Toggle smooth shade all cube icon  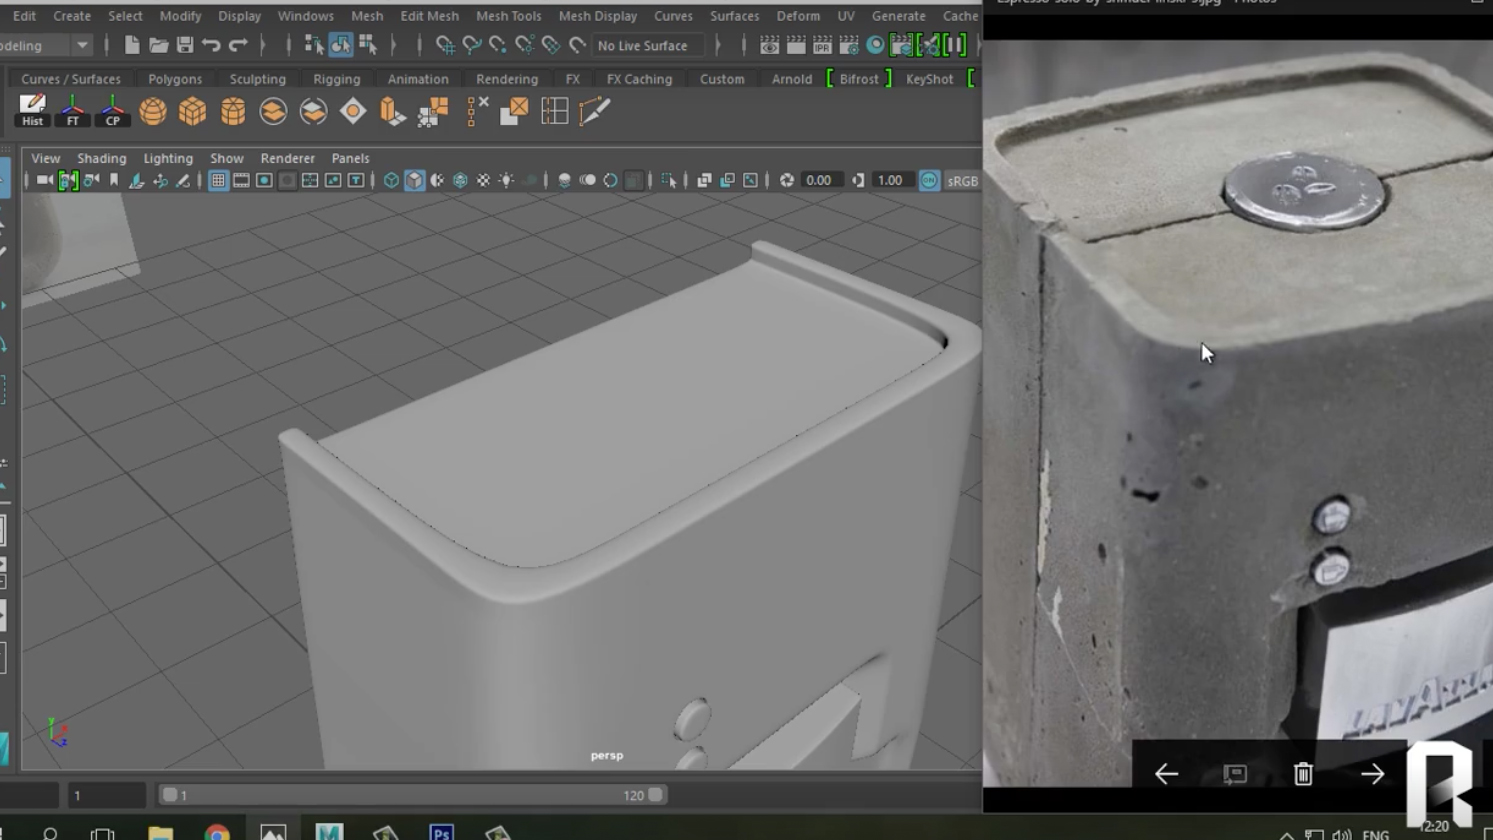pos(414,181)
